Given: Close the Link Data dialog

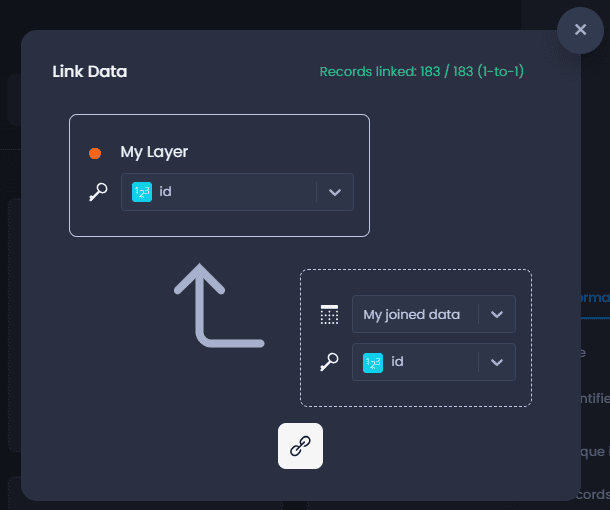Looking at the screenshot, I should click(x=580, y=30).
